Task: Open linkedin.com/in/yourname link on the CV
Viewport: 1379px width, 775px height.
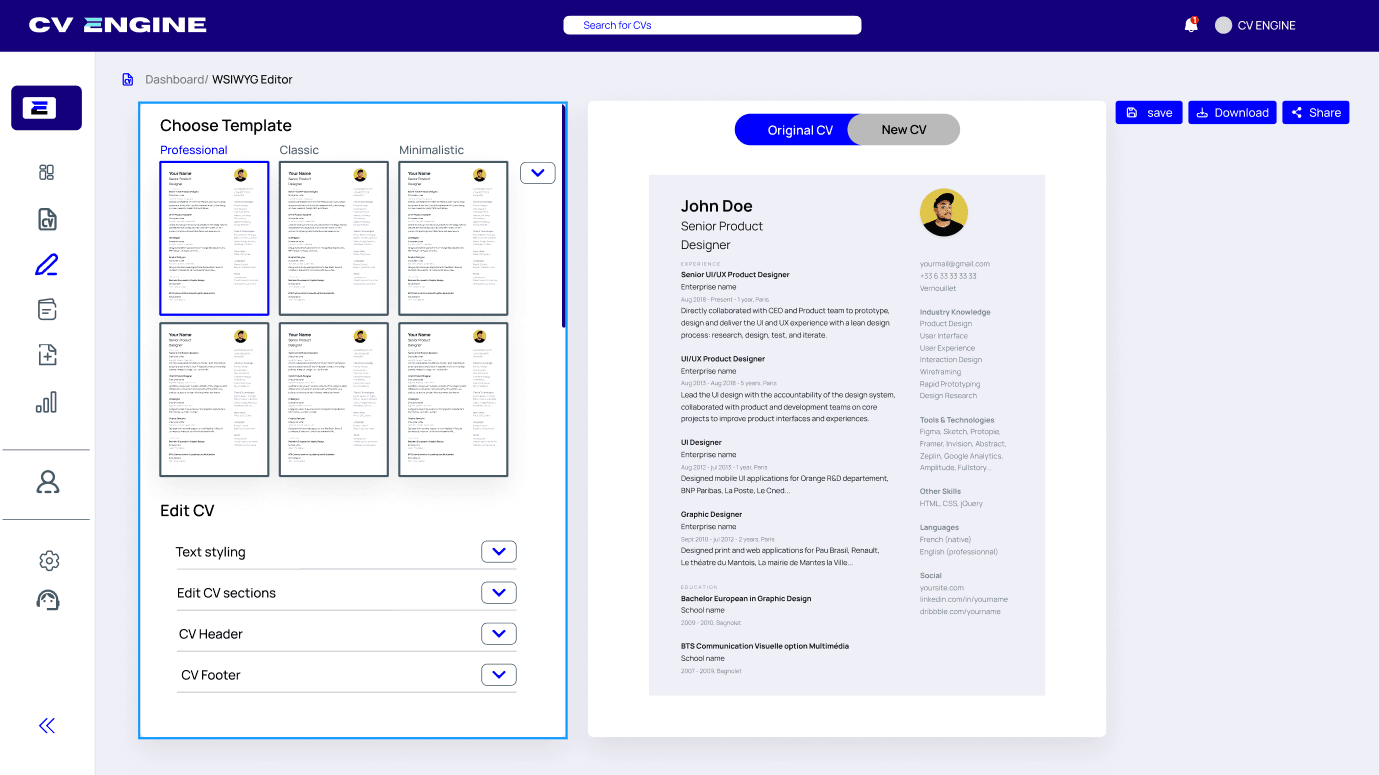Action: 964,599
